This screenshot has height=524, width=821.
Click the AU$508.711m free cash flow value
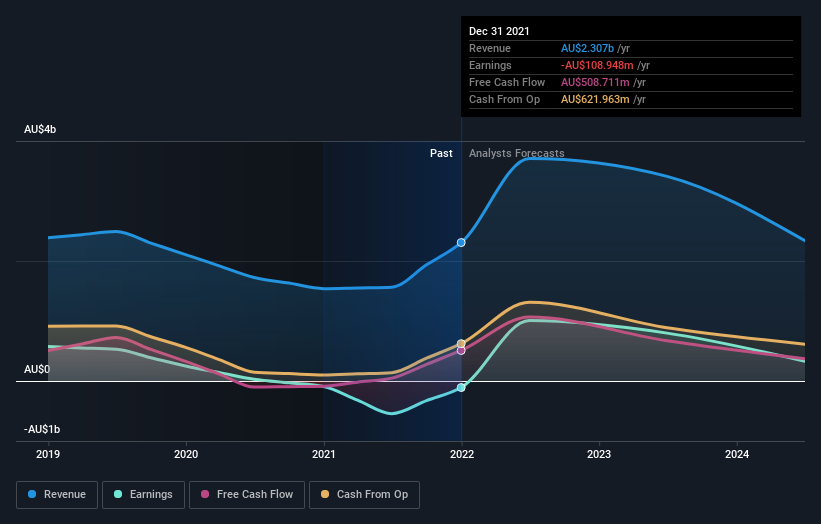pos(595,82)
